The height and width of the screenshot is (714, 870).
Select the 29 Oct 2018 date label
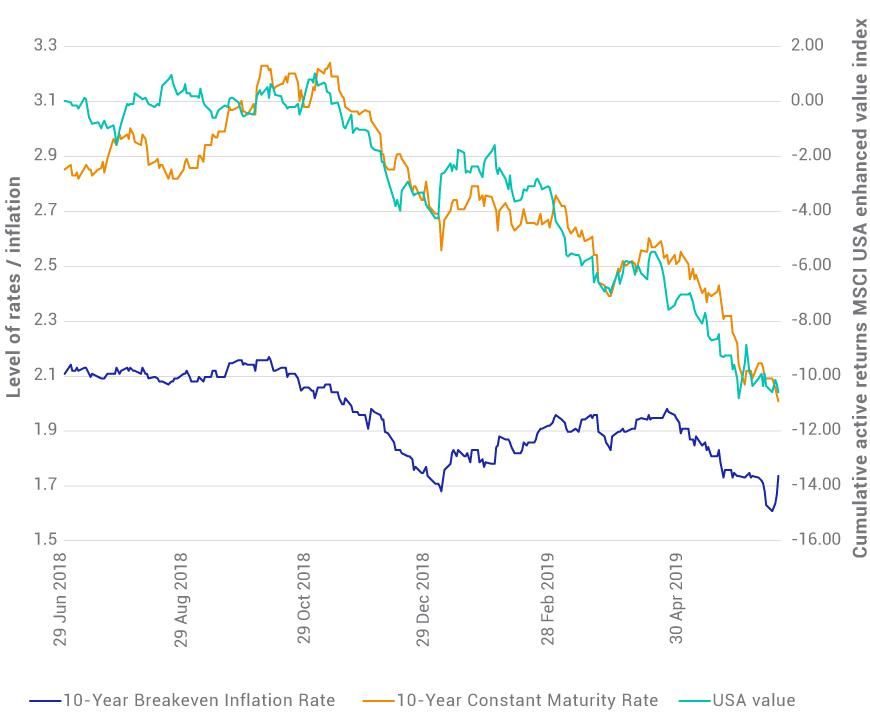click(303, 601)
